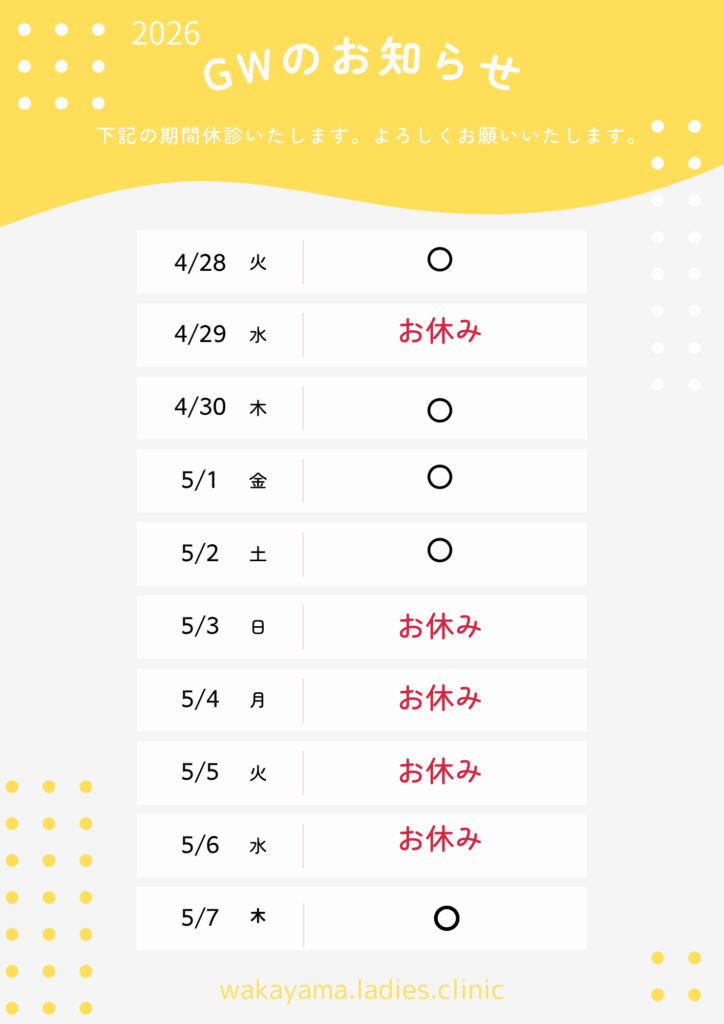Select the red お休み text for 5/3

click(440, 627)
